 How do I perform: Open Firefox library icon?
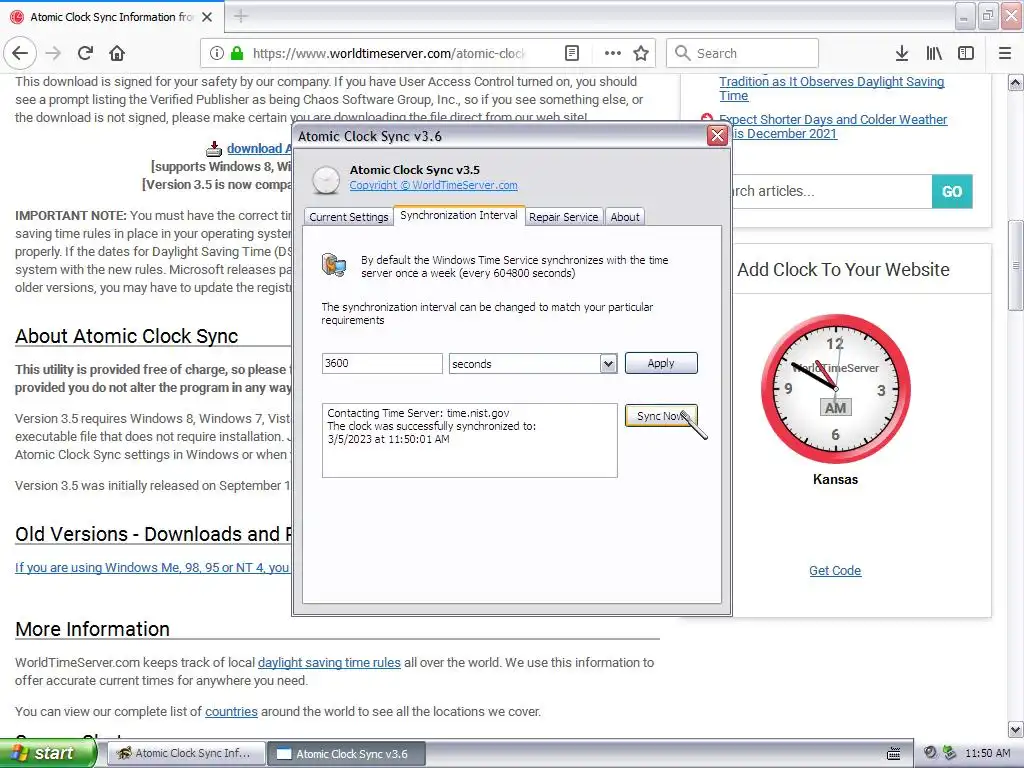[934, 53]
